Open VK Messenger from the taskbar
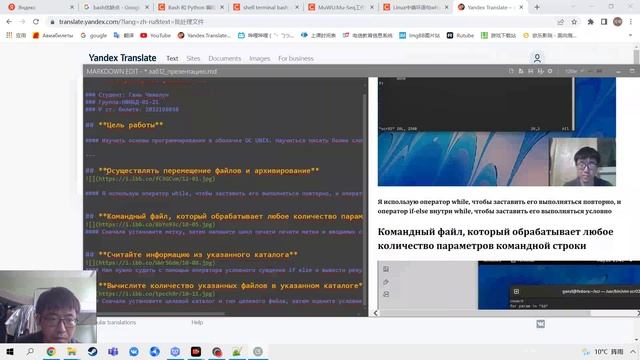Screen dimensions: 640x360 pyautogui.click(x=134, y=351)
